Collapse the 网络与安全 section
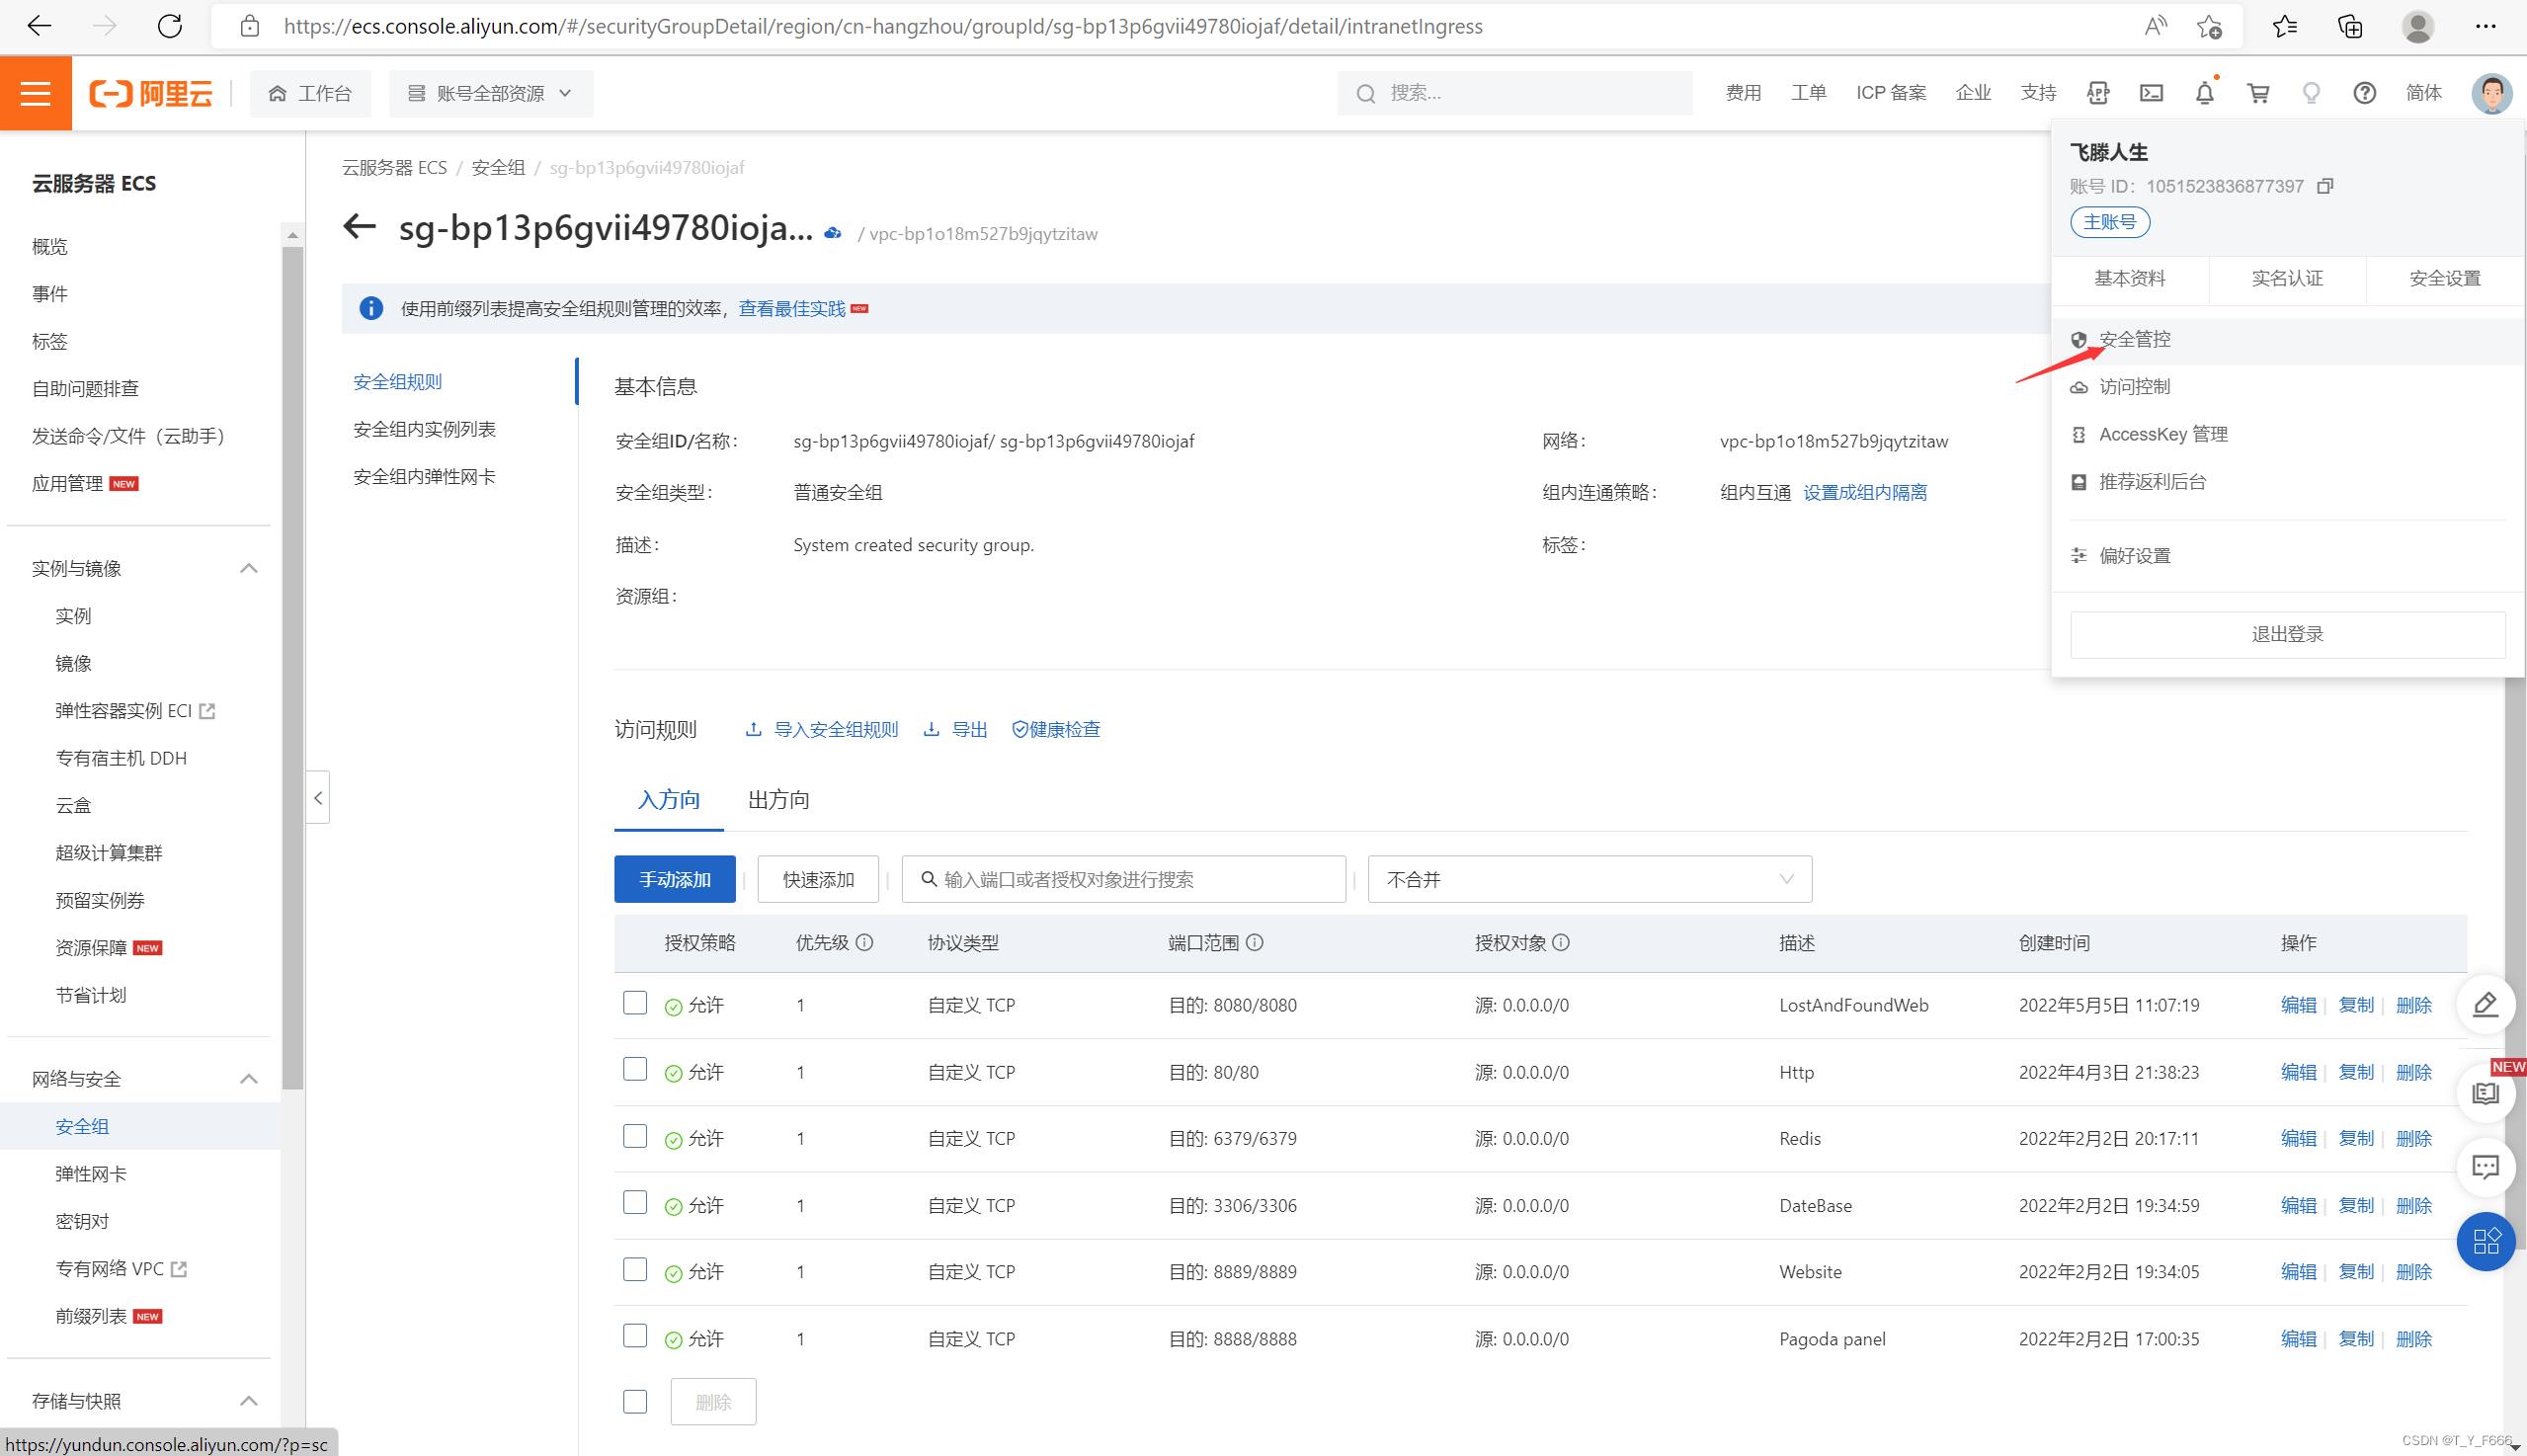 point(249,1078)
